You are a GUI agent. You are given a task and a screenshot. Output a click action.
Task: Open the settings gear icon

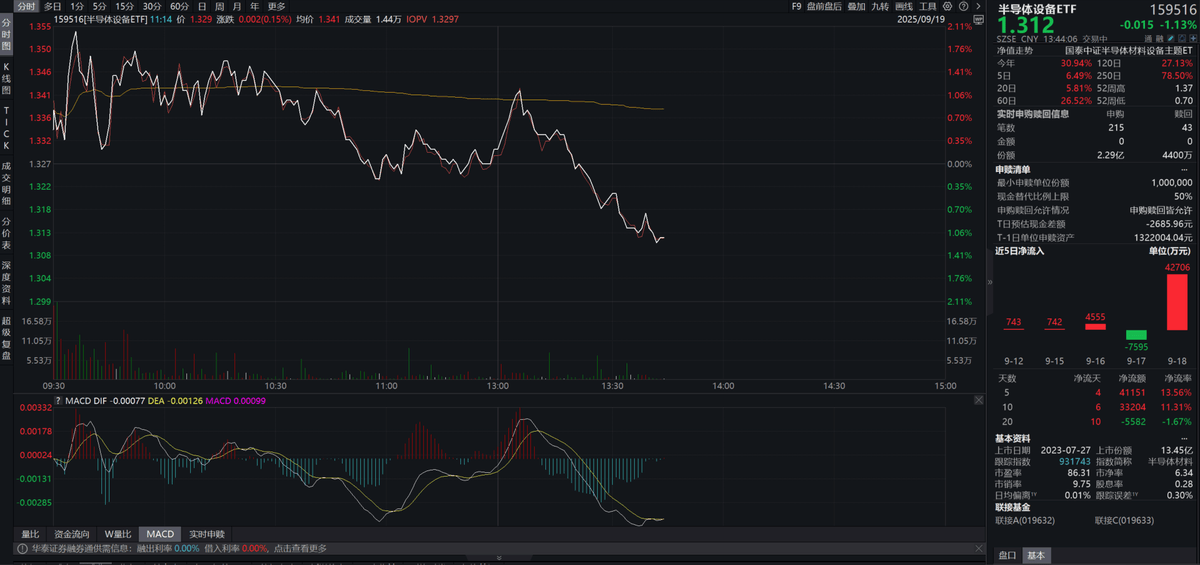(x=948, y=6)
